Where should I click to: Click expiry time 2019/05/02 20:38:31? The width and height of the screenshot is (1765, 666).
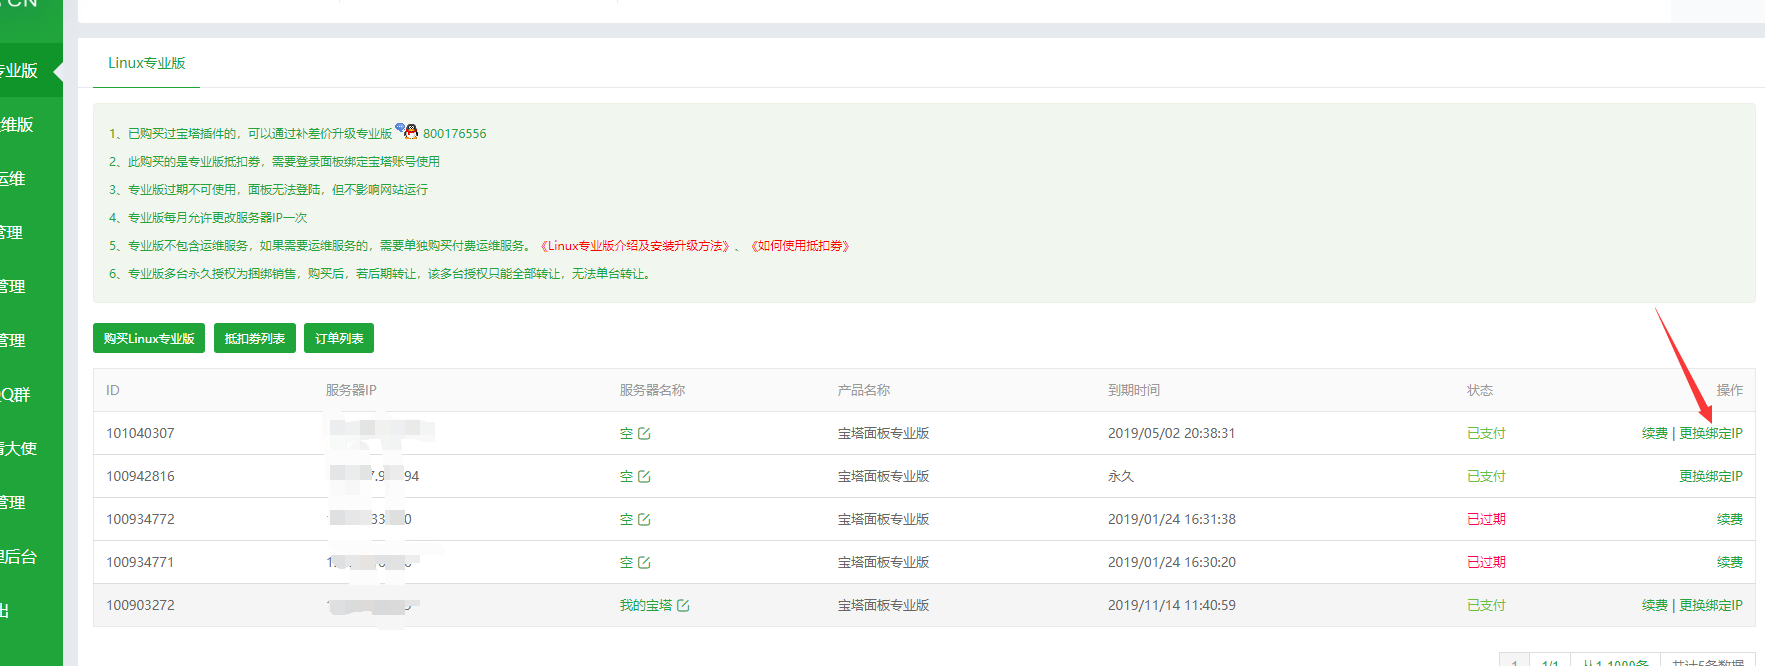tap(1172, 434)
